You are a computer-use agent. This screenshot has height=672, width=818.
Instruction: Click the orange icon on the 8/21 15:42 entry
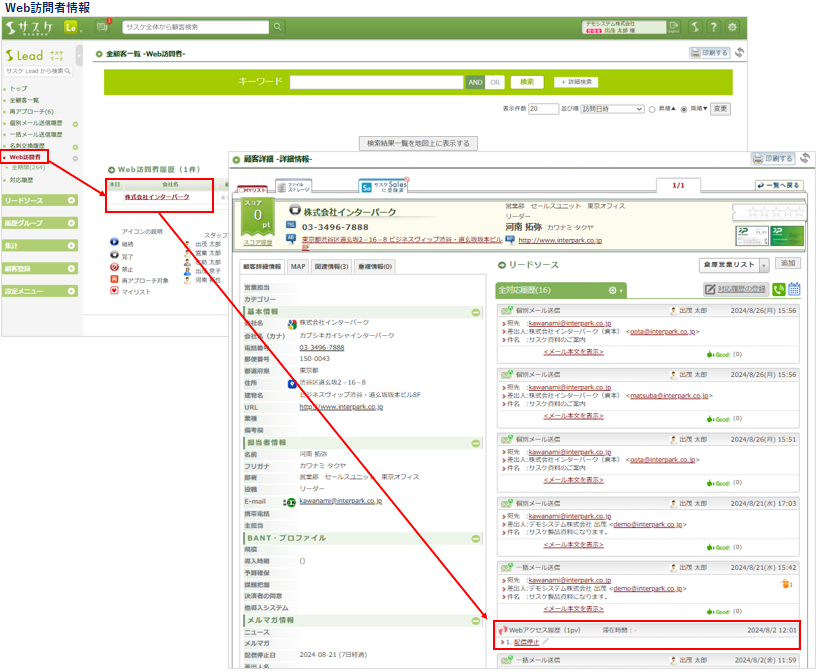[x=785, y=584]
